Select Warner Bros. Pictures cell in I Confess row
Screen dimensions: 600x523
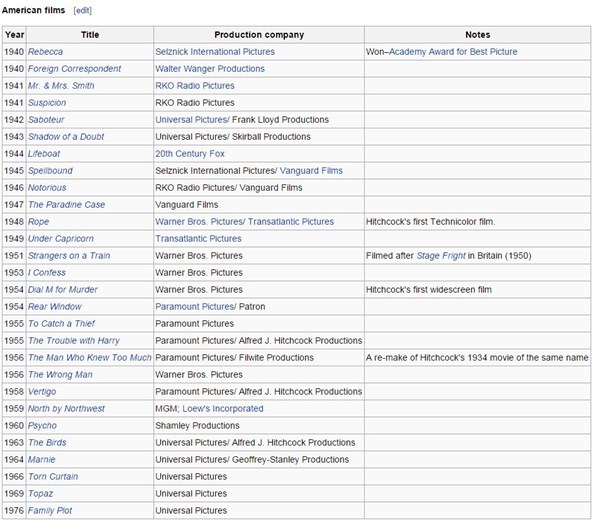(x=259, y=272)
